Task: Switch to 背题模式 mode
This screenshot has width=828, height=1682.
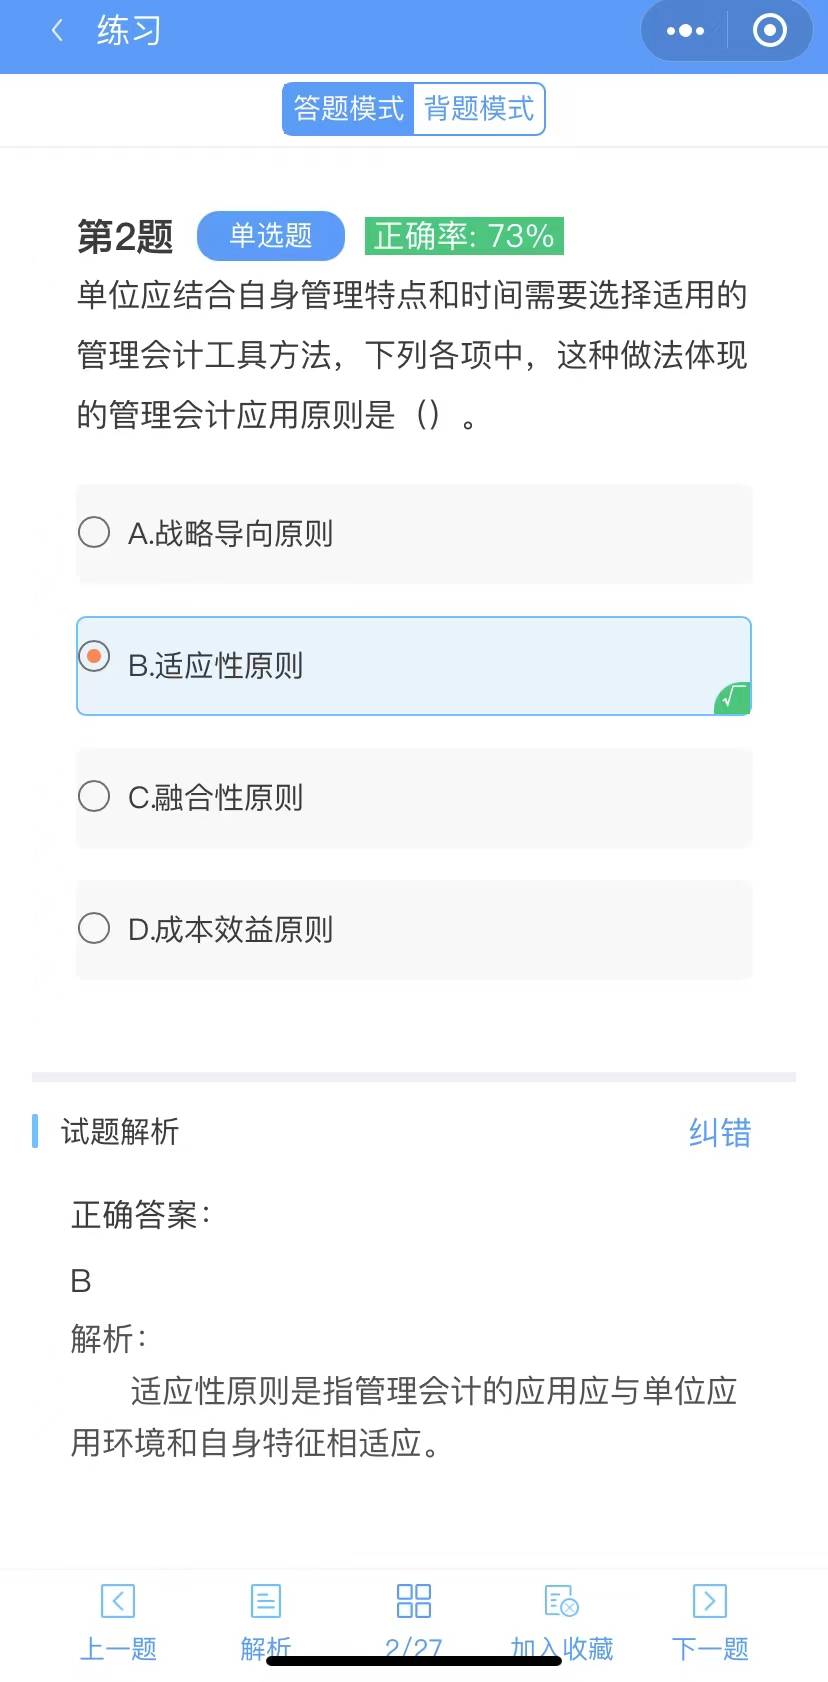Action: coord(479,108)
